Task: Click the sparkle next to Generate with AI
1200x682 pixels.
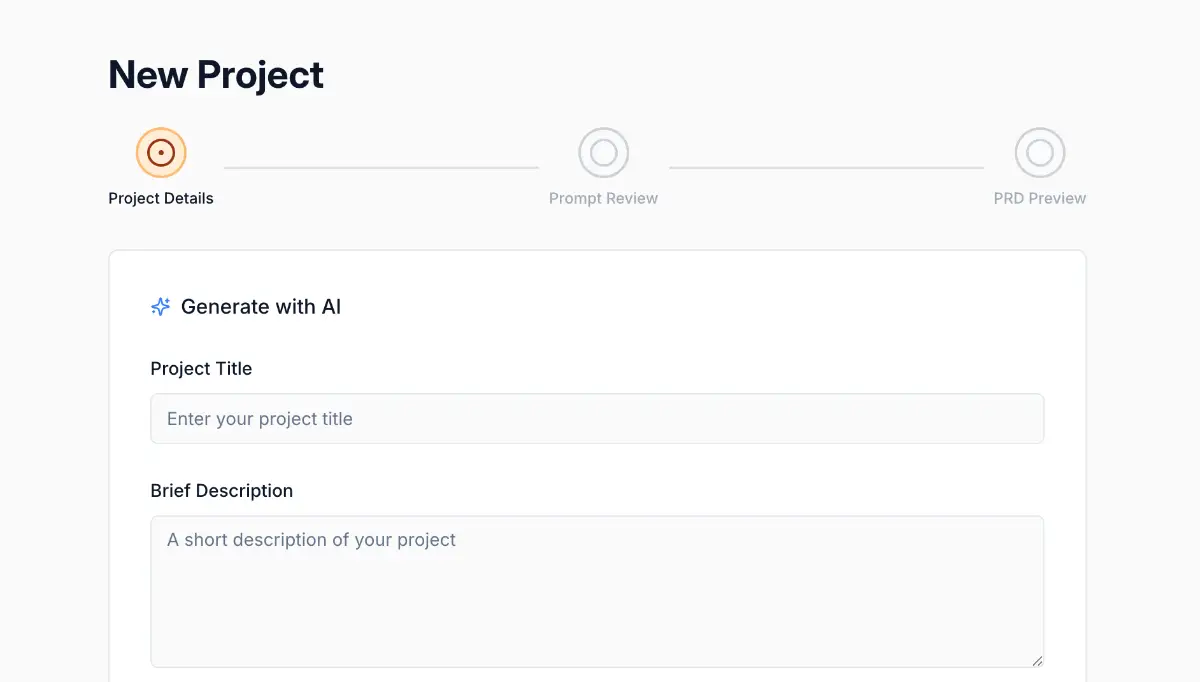Action: click(160, 306)
